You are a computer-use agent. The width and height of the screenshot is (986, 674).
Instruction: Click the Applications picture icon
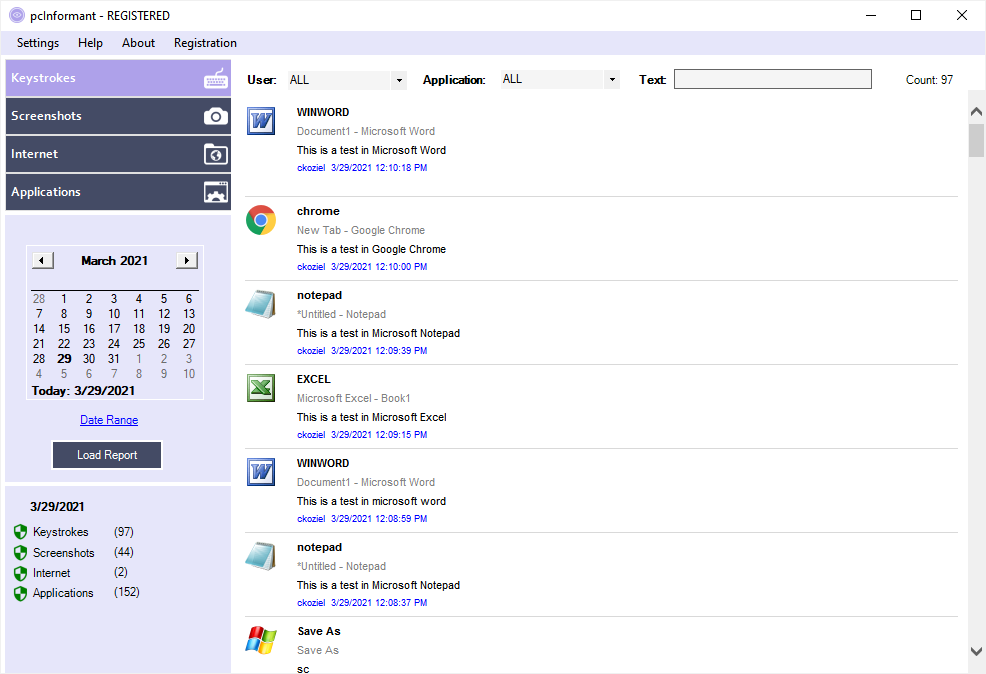coord(216,192)
